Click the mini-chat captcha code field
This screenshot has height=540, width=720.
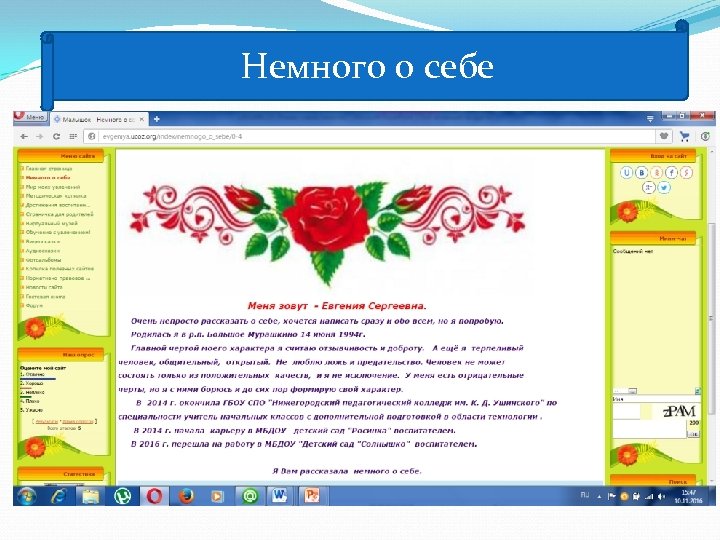tap(626, 412)
